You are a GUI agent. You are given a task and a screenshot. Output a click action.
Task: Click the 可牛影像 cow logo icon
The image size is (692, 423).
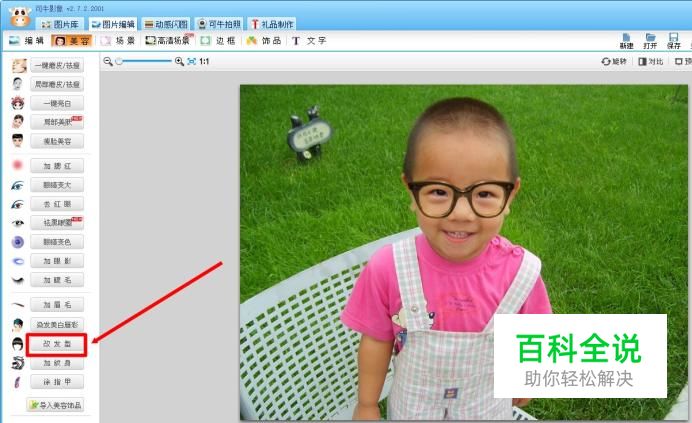point(20,16)
